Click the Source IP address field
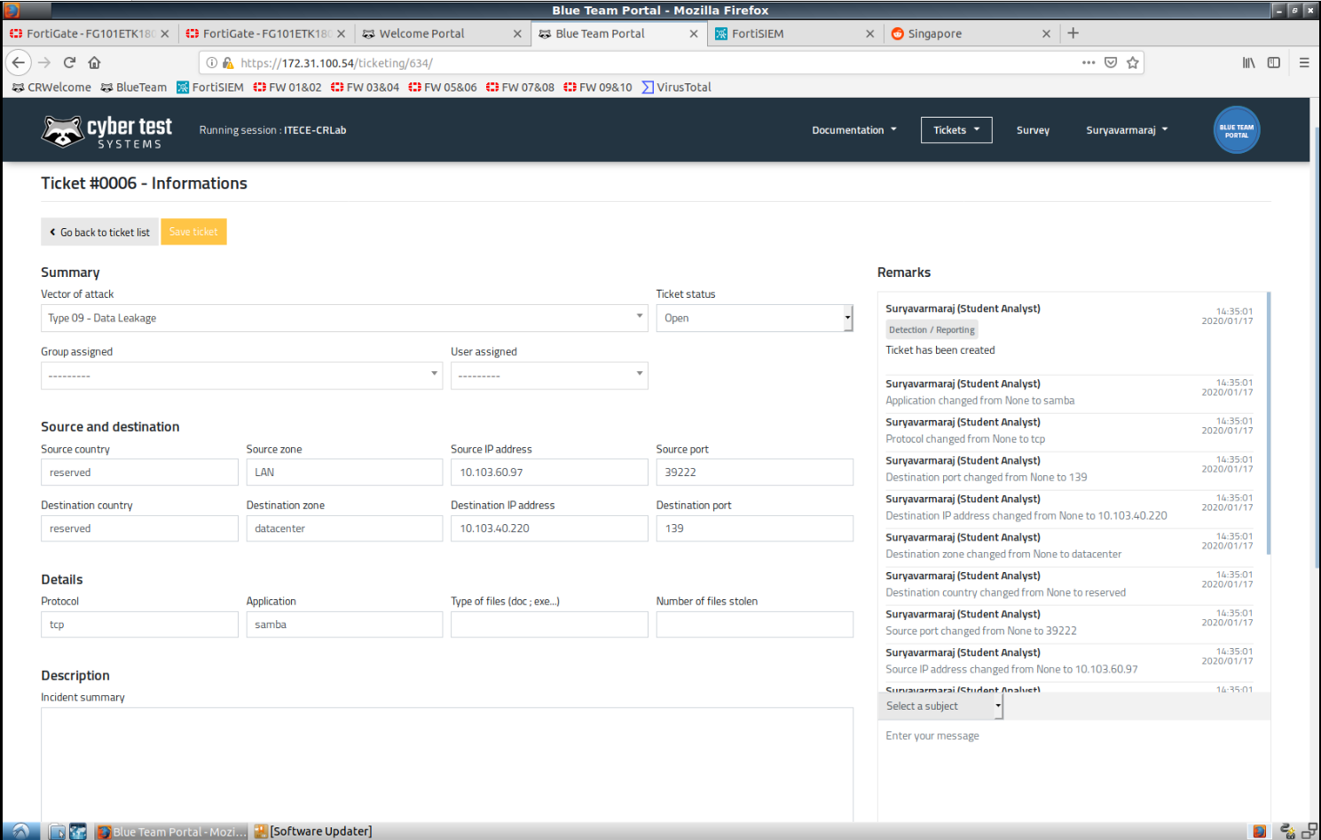Image resolution: width=1321 pixels, height=840 pixels. coord(549,472)
